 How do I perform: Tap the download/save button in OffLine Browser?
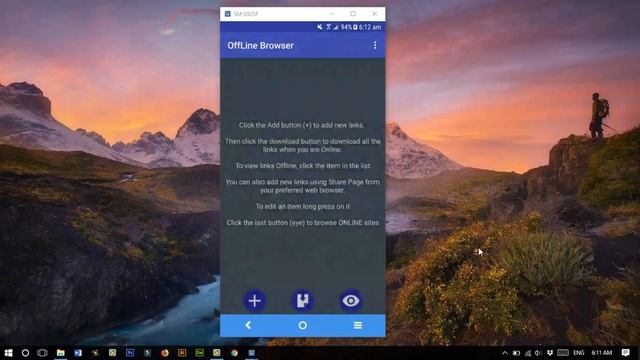(302, 301)
